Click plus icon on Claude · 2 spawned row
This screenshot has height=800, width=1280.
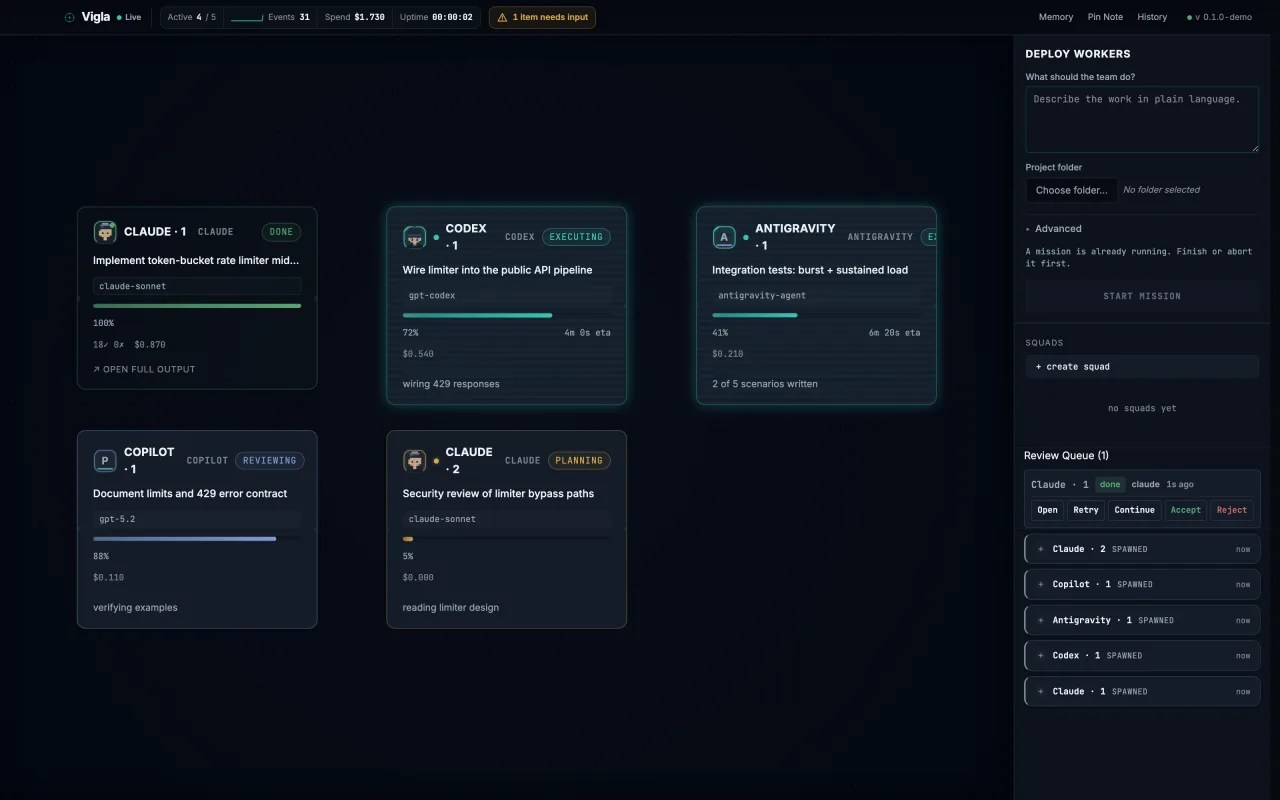[x=1040, y=549]
